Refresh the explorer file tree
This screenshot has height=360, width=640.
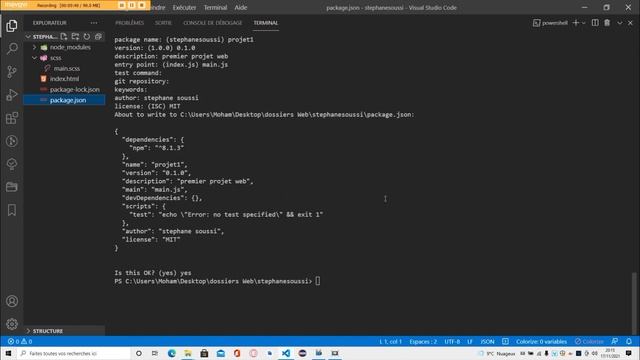87,37
